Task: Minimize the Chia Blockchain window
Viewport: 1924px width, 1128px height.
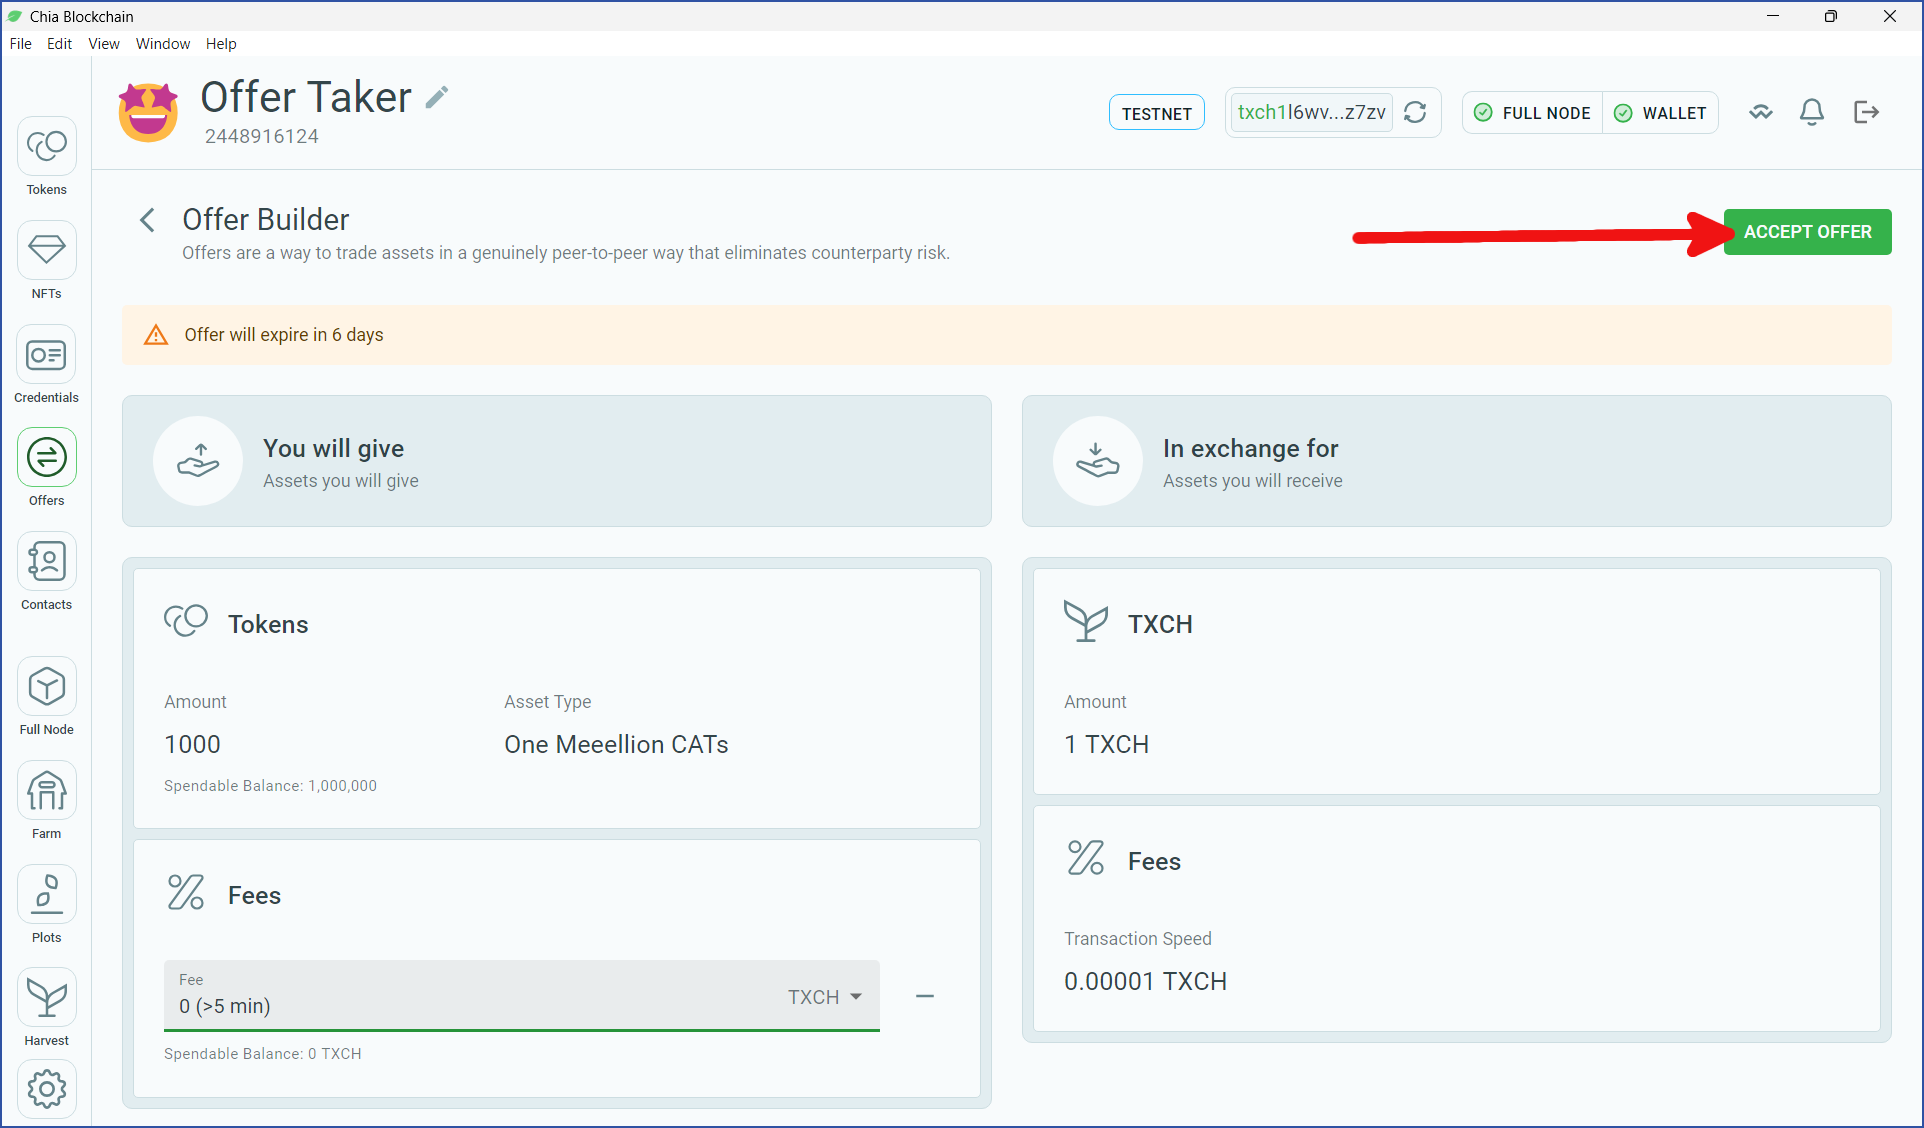Action: coord(1773,16)
